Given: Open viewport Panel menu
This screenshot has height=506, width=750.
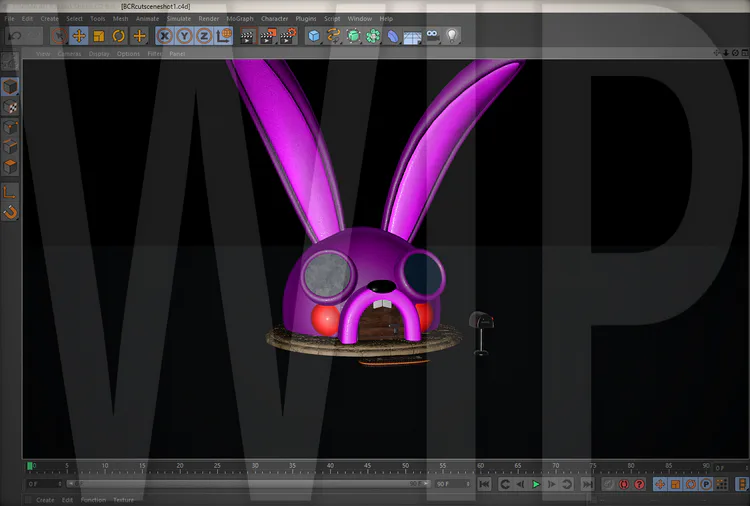Looking at the screenshot, I should click(x=177, y=54).
